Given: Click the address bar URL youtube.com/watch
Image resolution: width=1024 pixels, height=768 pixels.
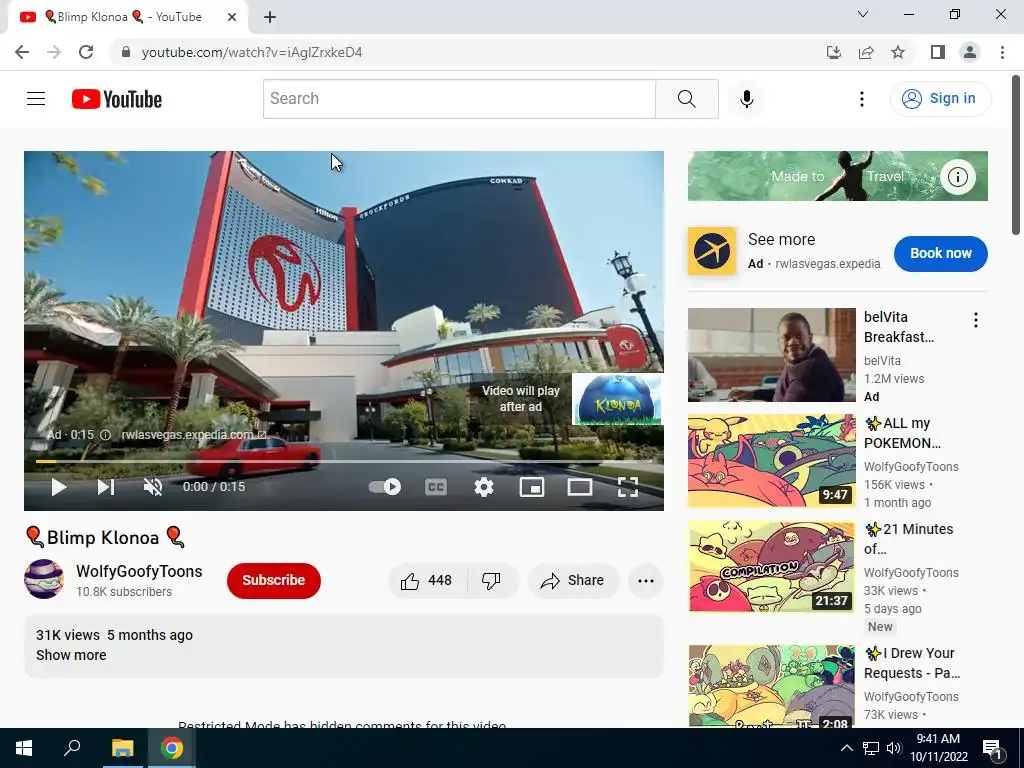Looking at the screenshot, I should [x=252, y=52].
